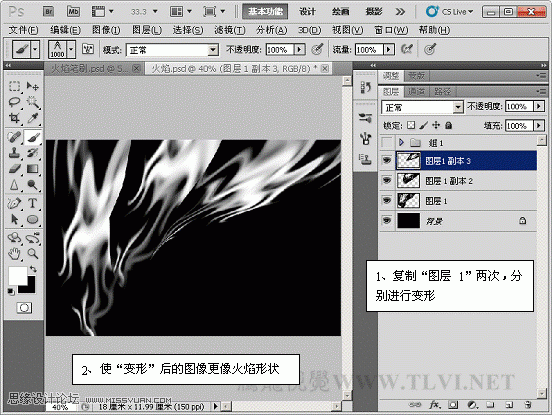Select the Lasso tool
This screenshot has width=552, height=415.
point(14,102)
